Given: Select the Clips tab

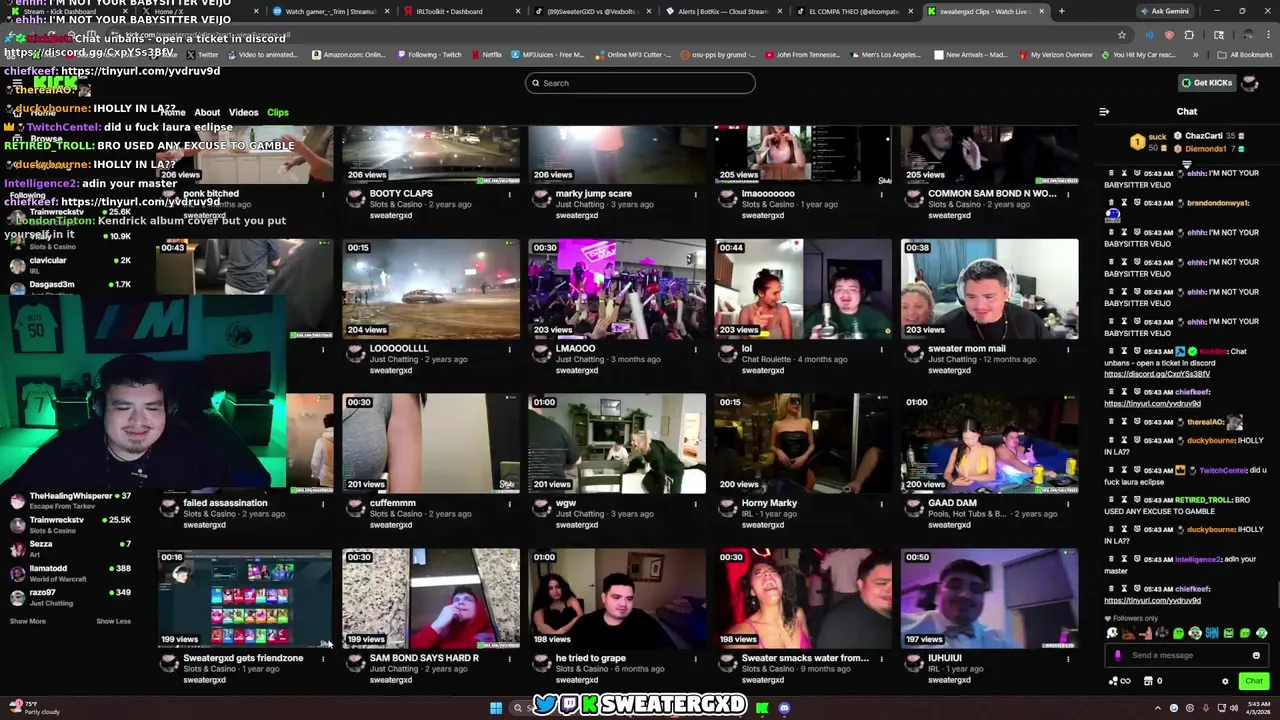Looking at the screenshot, I should click(x=278, y=112).
